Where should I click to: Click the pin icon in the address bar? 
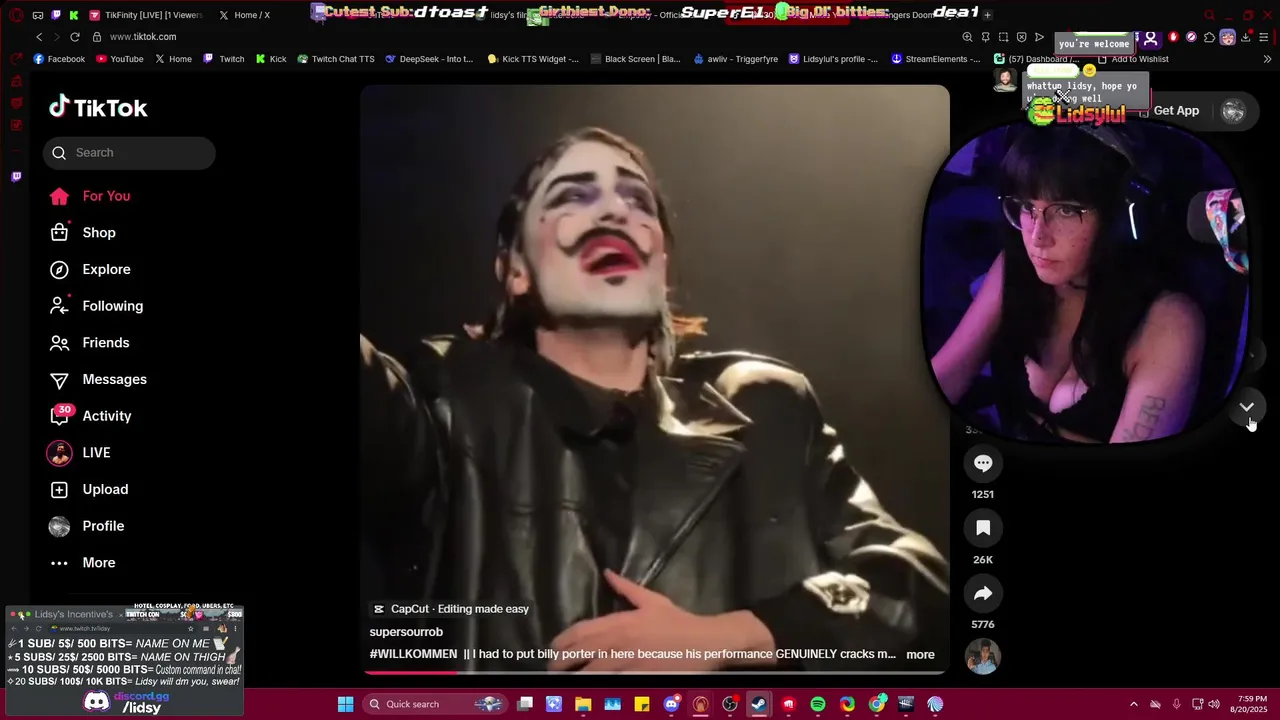pyautogui.click(x=985, y=37)
